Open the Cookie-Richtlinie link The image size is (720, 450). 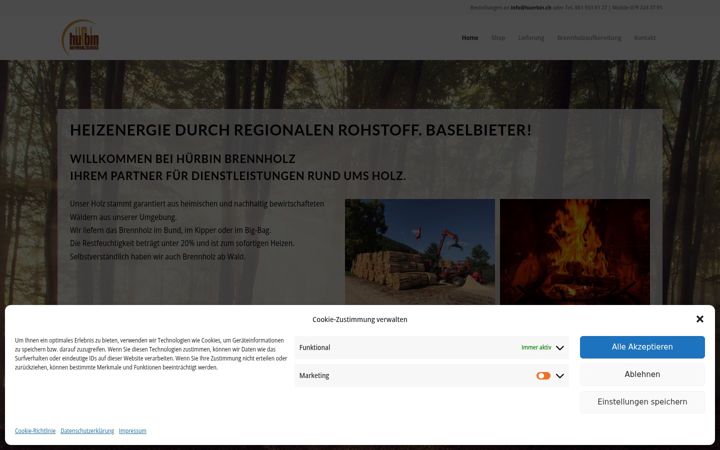[35, 431]
